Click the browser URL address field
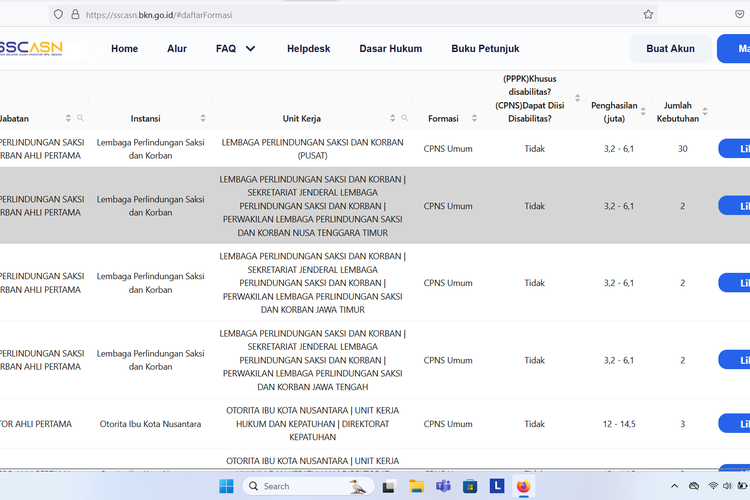 click(x=350, y=15)
